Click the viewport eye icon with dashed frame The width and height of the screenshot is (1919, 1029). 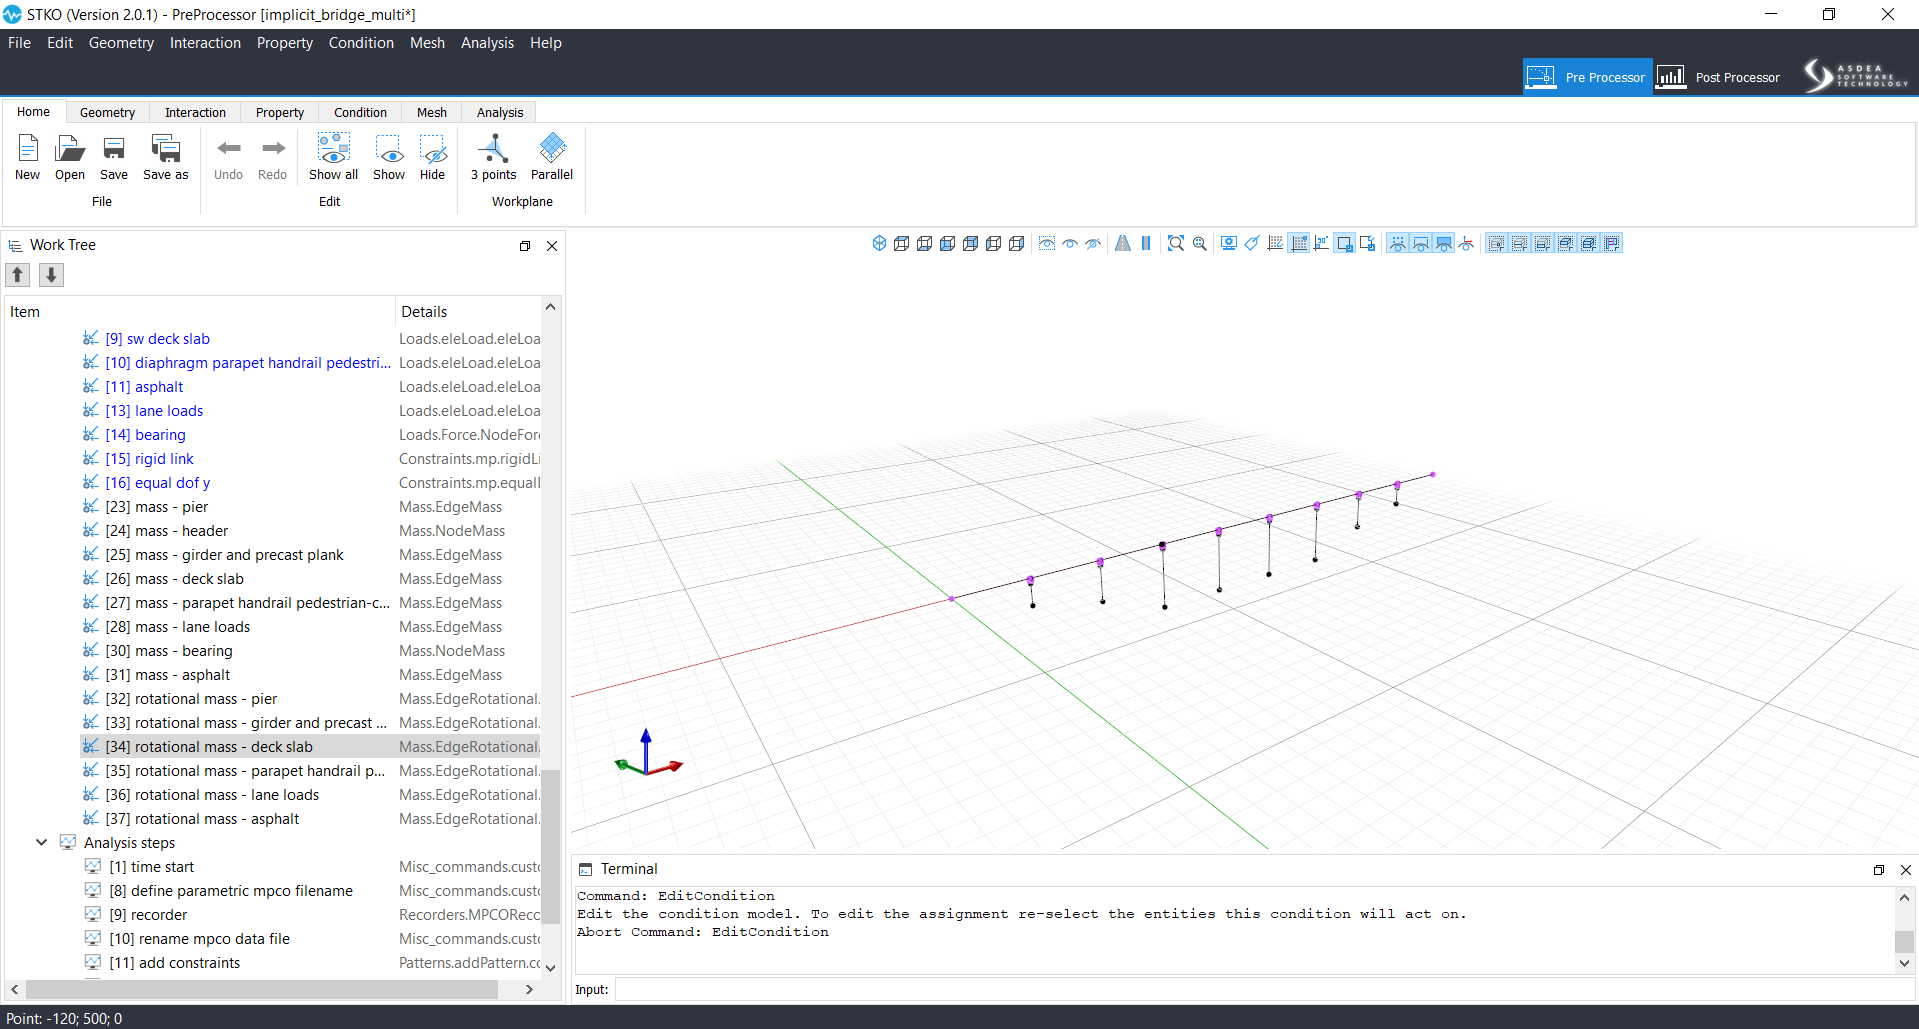tap(1047, 243)
